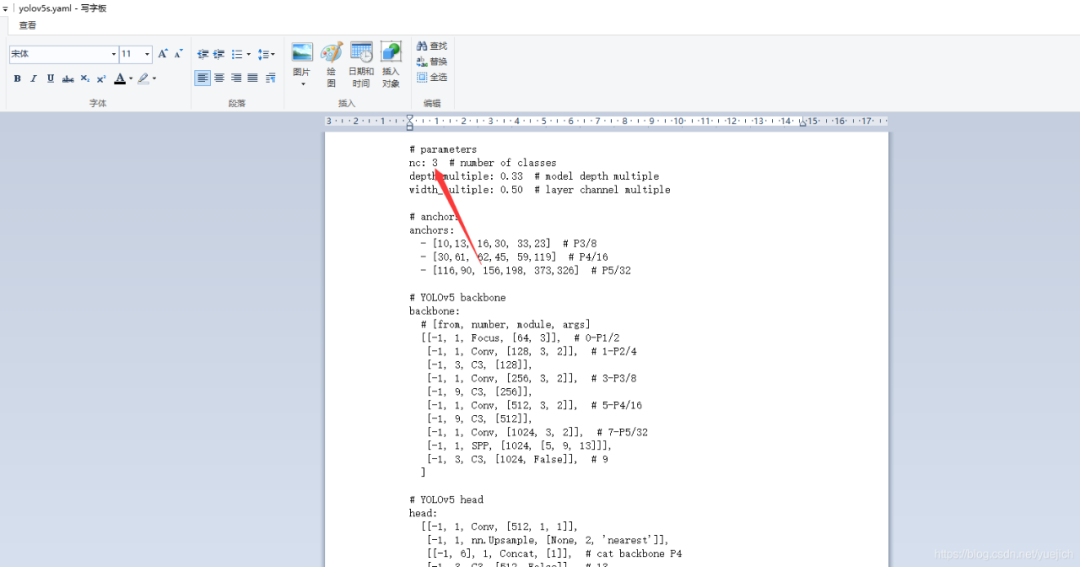This screenshot has height=567, width=1080.
Task: Open the quick access toolbar dropdown
Action: tap(5, 9)
